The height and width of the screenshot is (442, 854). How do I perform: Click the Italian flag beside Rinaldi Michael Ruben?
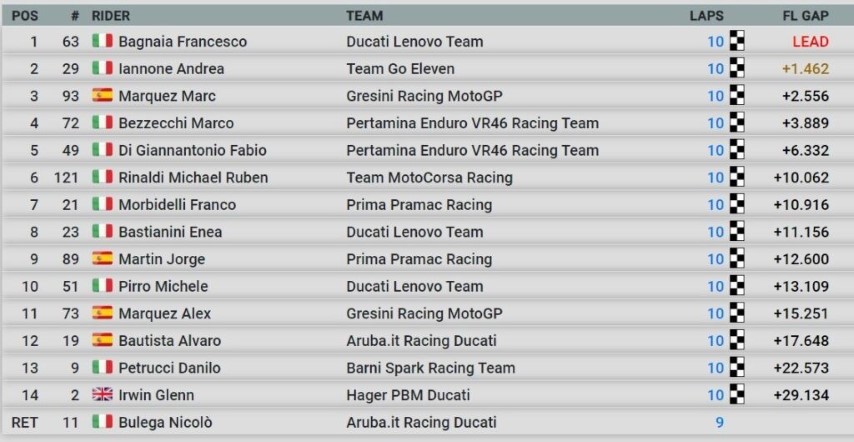point(102,178)
